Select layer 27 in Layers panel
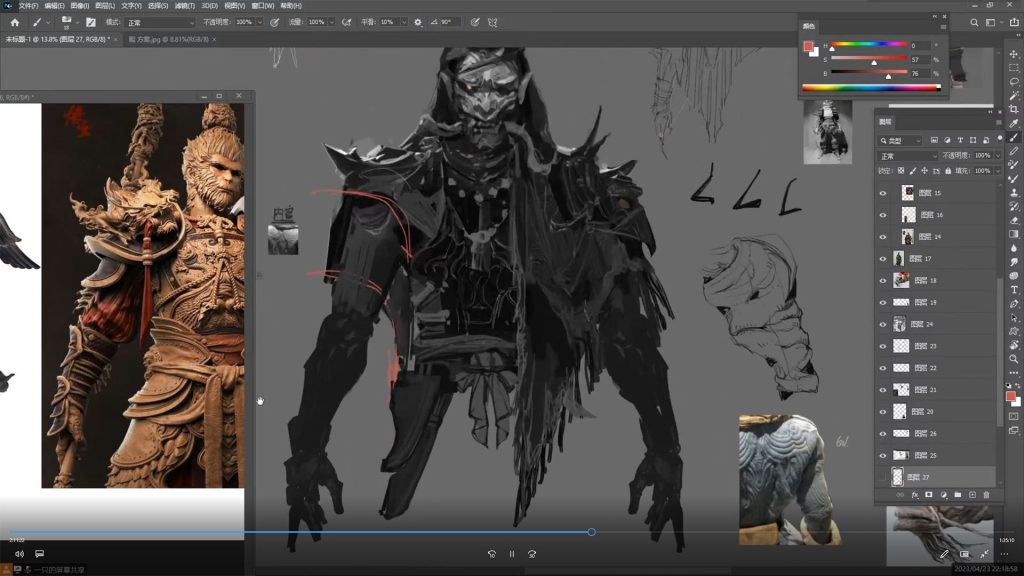This screenshot has width=1024, height=576. (x=945, y=477)
